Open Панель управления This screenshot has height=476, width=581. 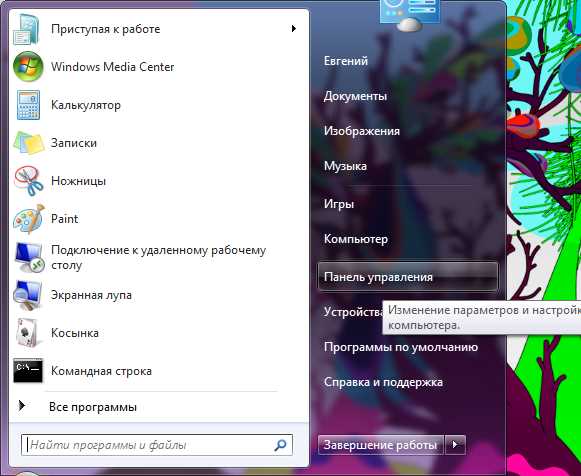pos(408,277)
